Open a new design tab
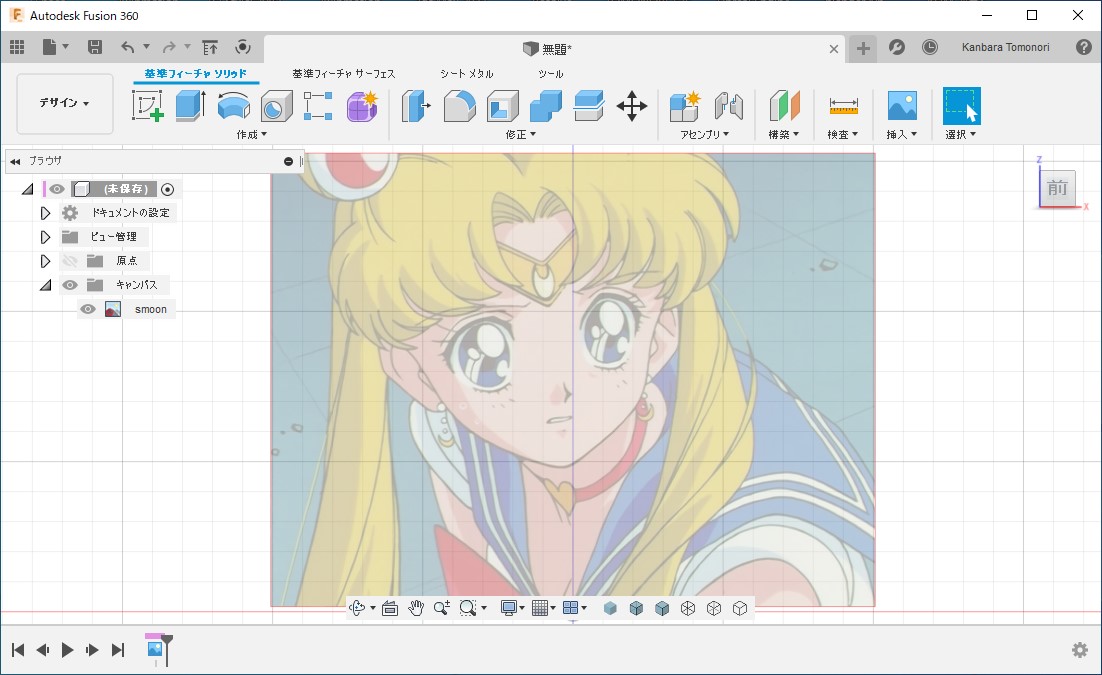 [863, 48]
